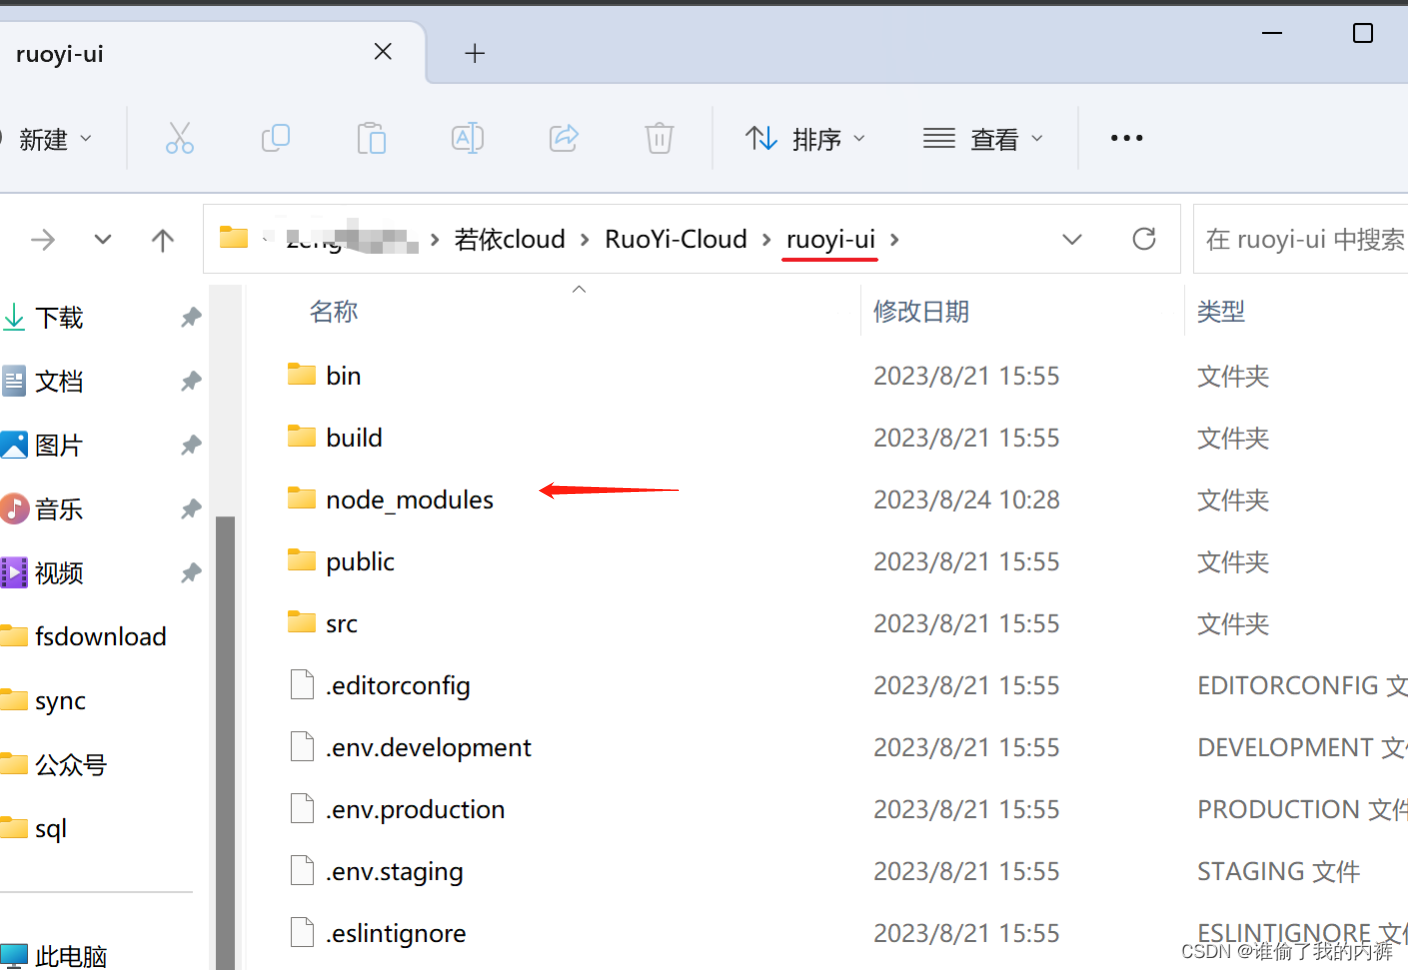Click the Paste clipboard icon
The height and width of the screenshot is (970, 1408).
371,138
